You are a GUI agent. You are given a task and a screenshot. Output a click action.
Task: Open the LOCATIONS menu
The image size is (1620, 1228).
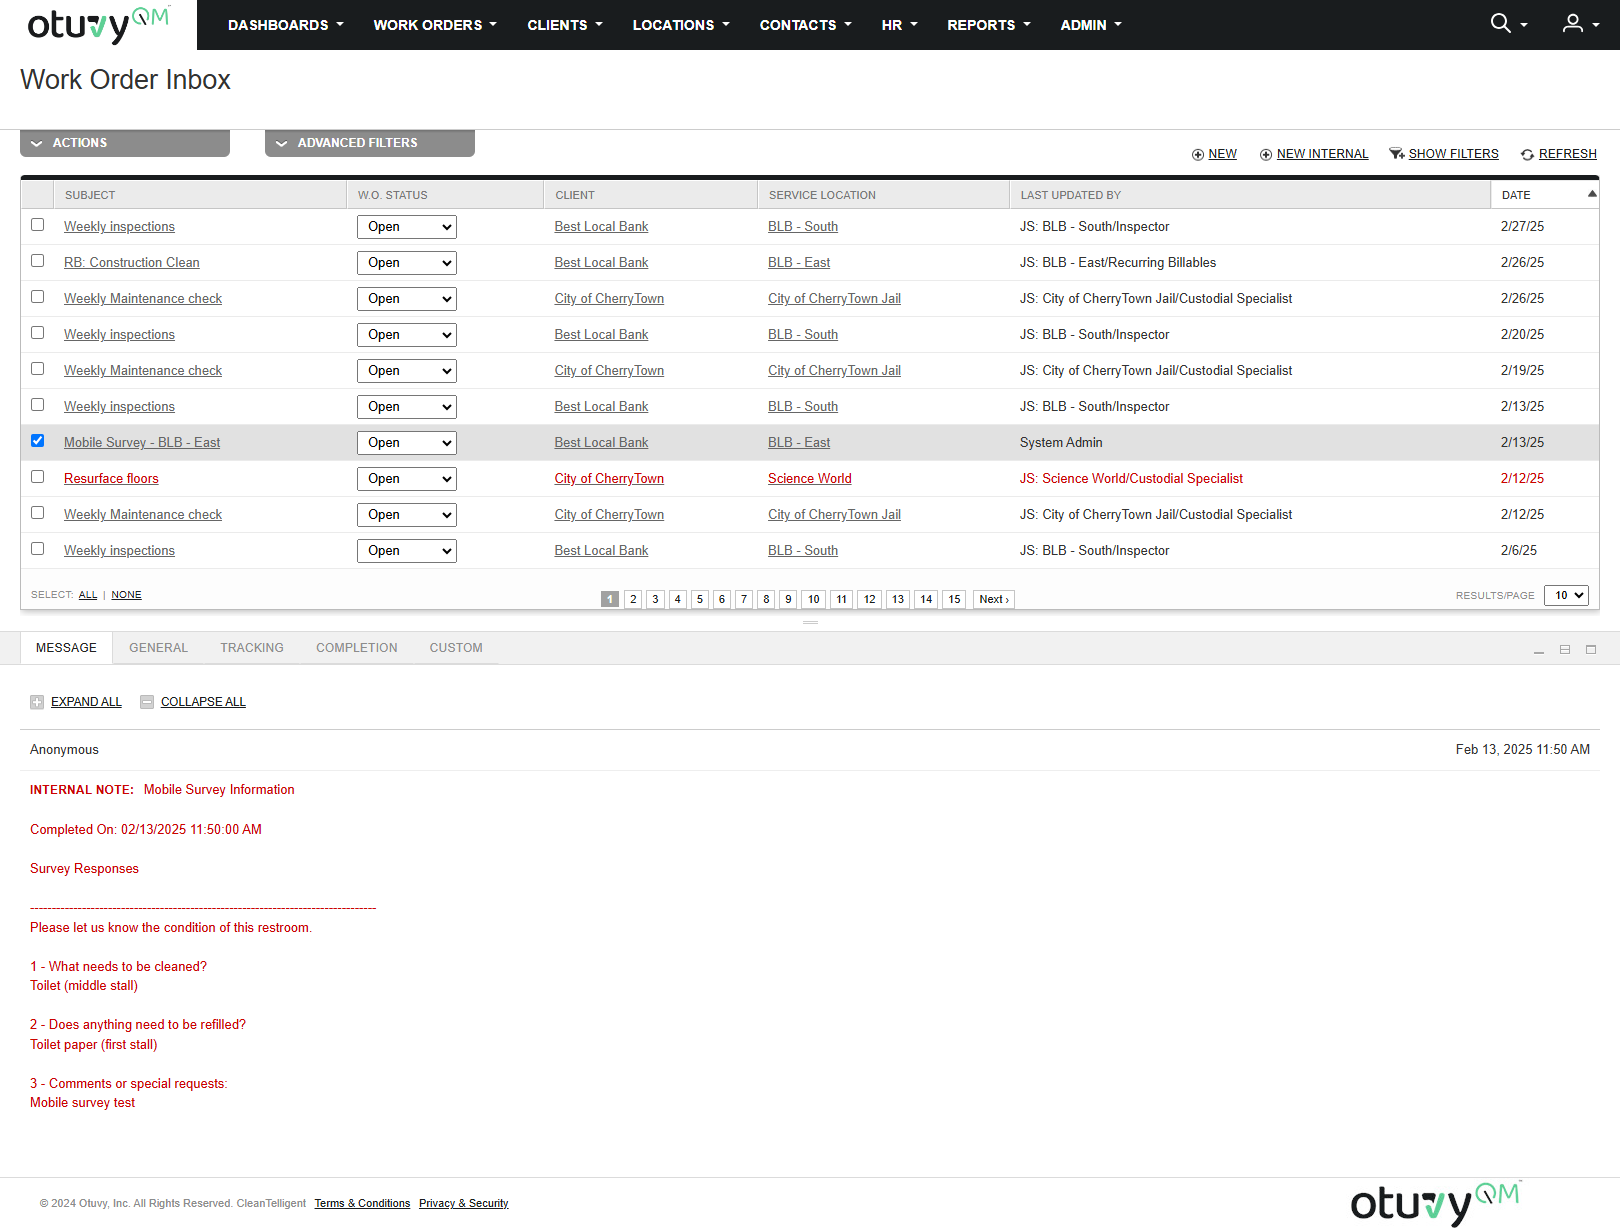681,25
